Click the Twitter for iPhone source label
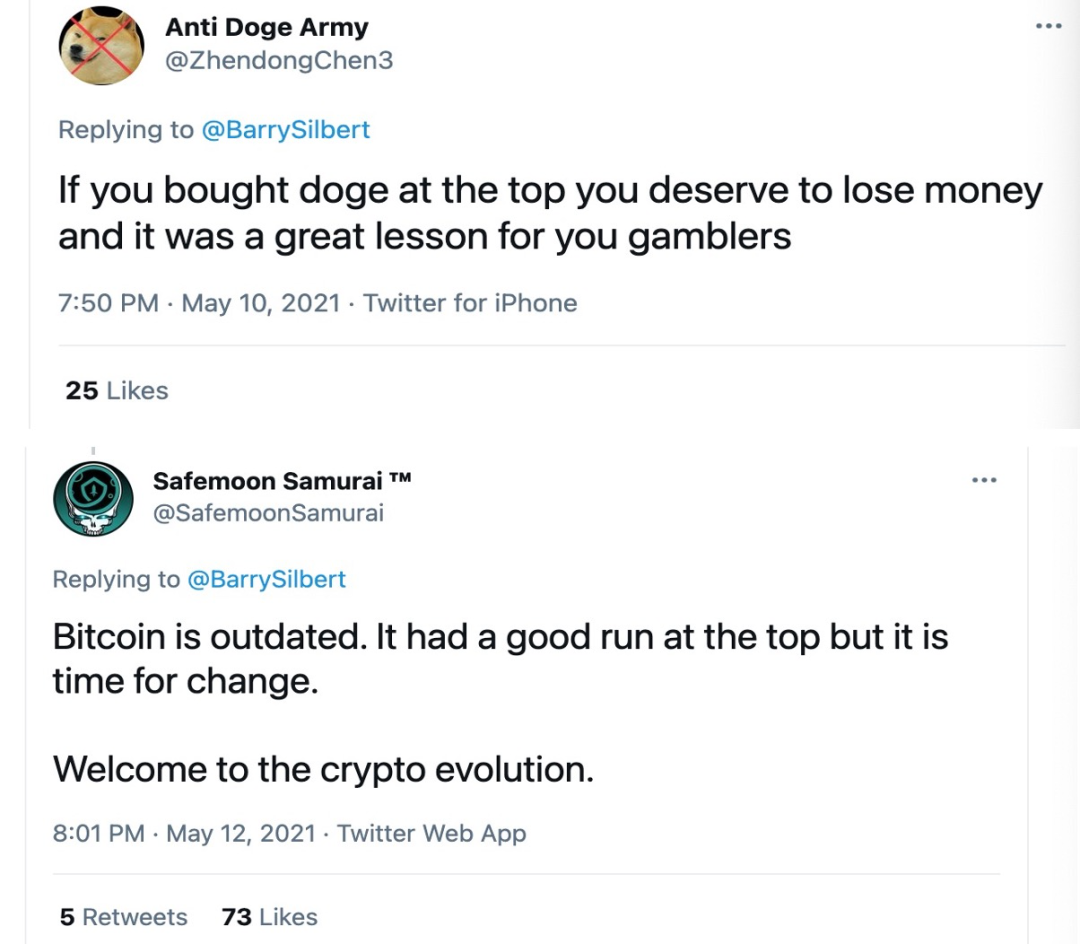This screenshot has width=1080, height=944. [470, 303]
